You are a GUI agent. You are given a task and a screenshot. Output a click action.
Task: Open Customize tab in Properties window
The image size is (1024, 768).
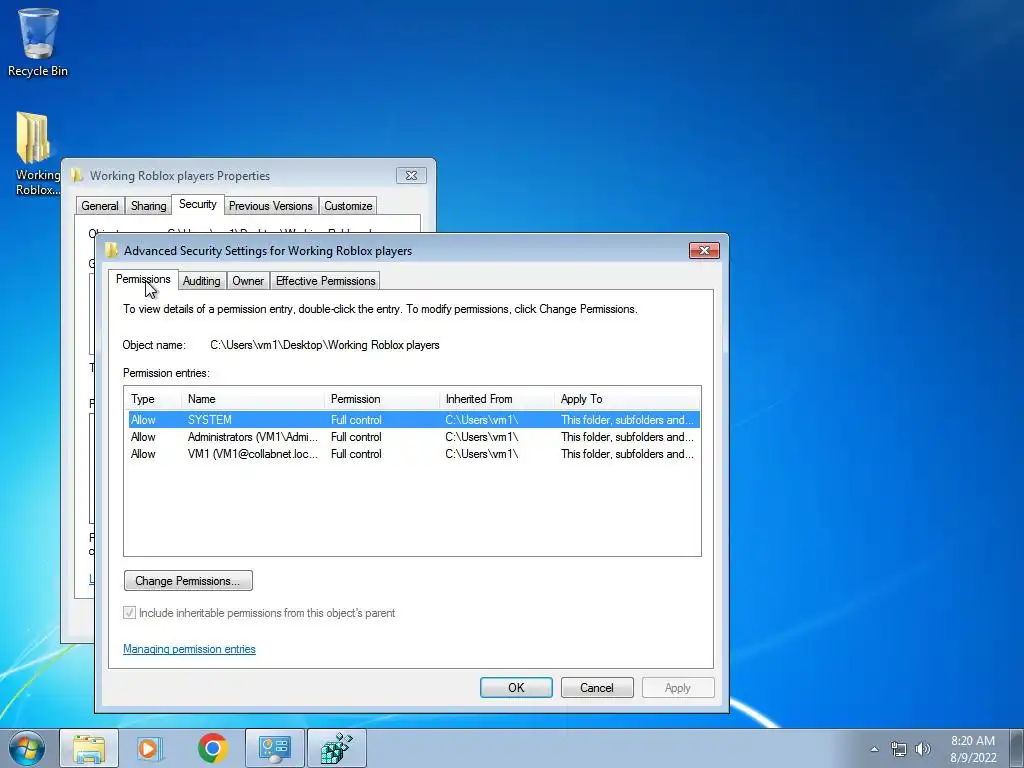pos(348,206)
